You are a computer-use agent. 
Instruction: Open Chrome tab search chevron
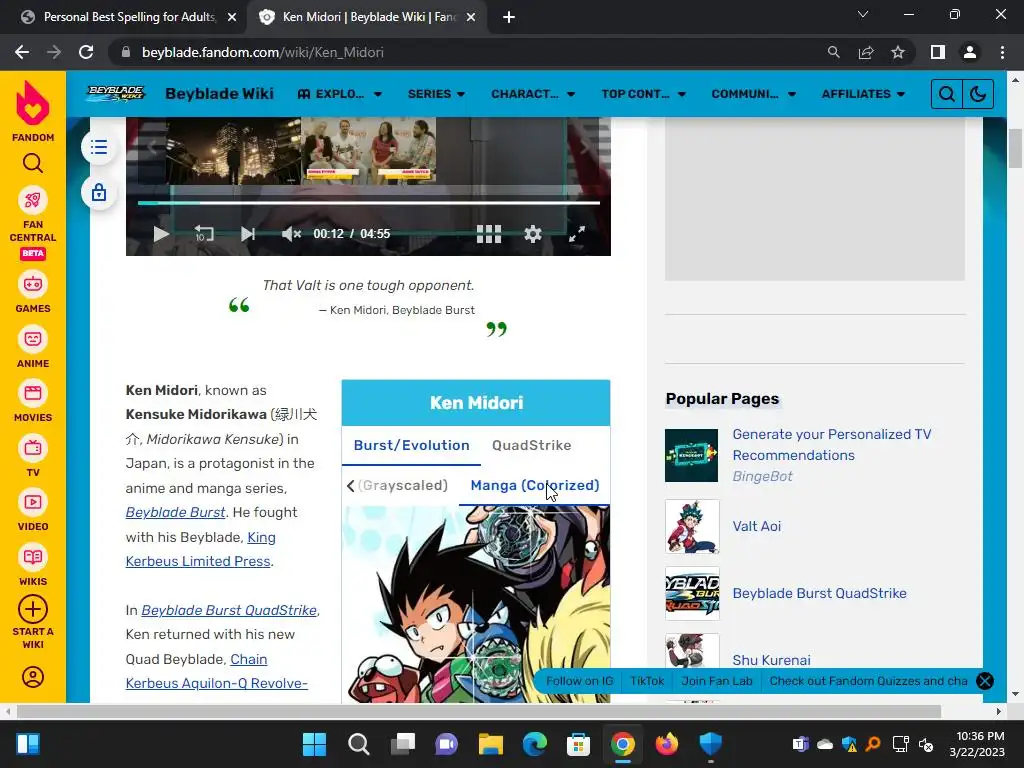coord(863,14)
